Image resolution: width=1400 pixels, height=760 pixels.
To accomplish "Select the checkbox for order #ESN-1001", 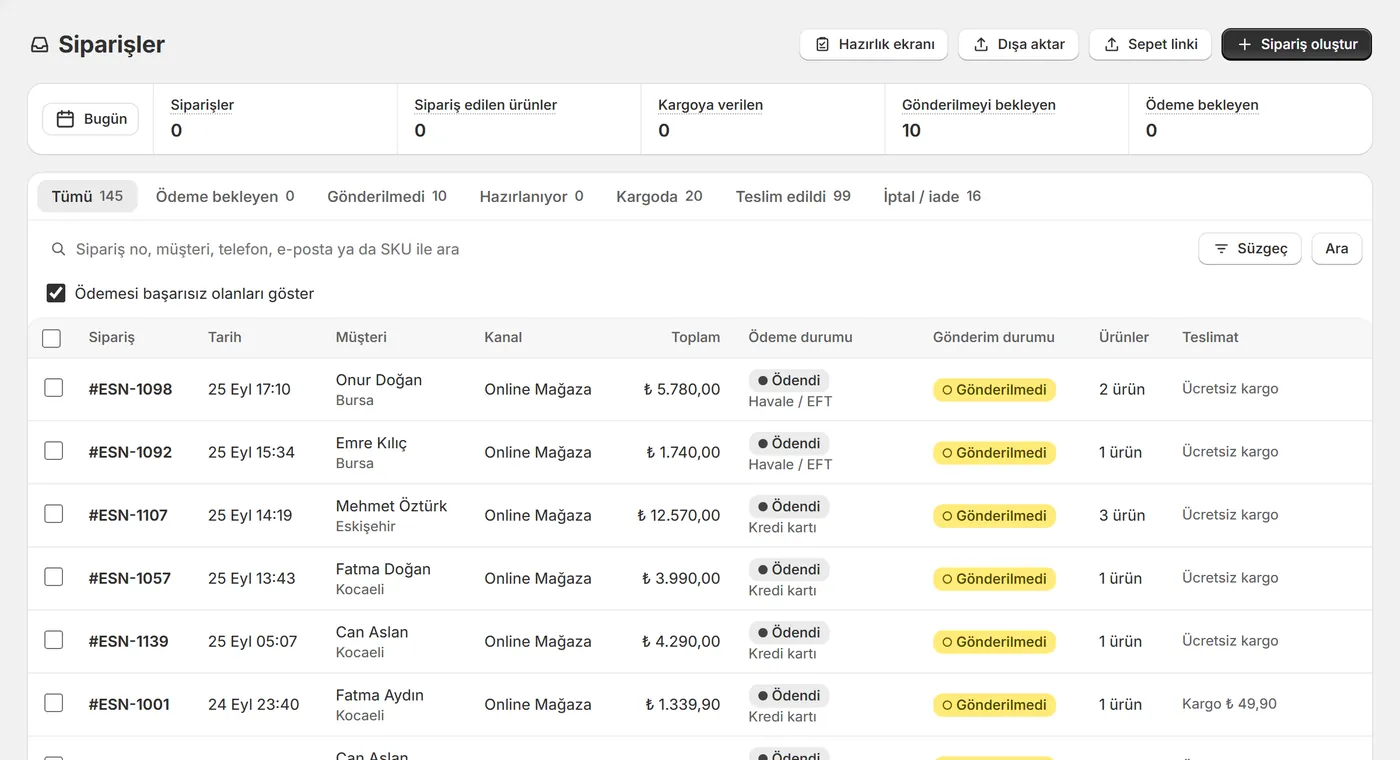I will (54, 703).
